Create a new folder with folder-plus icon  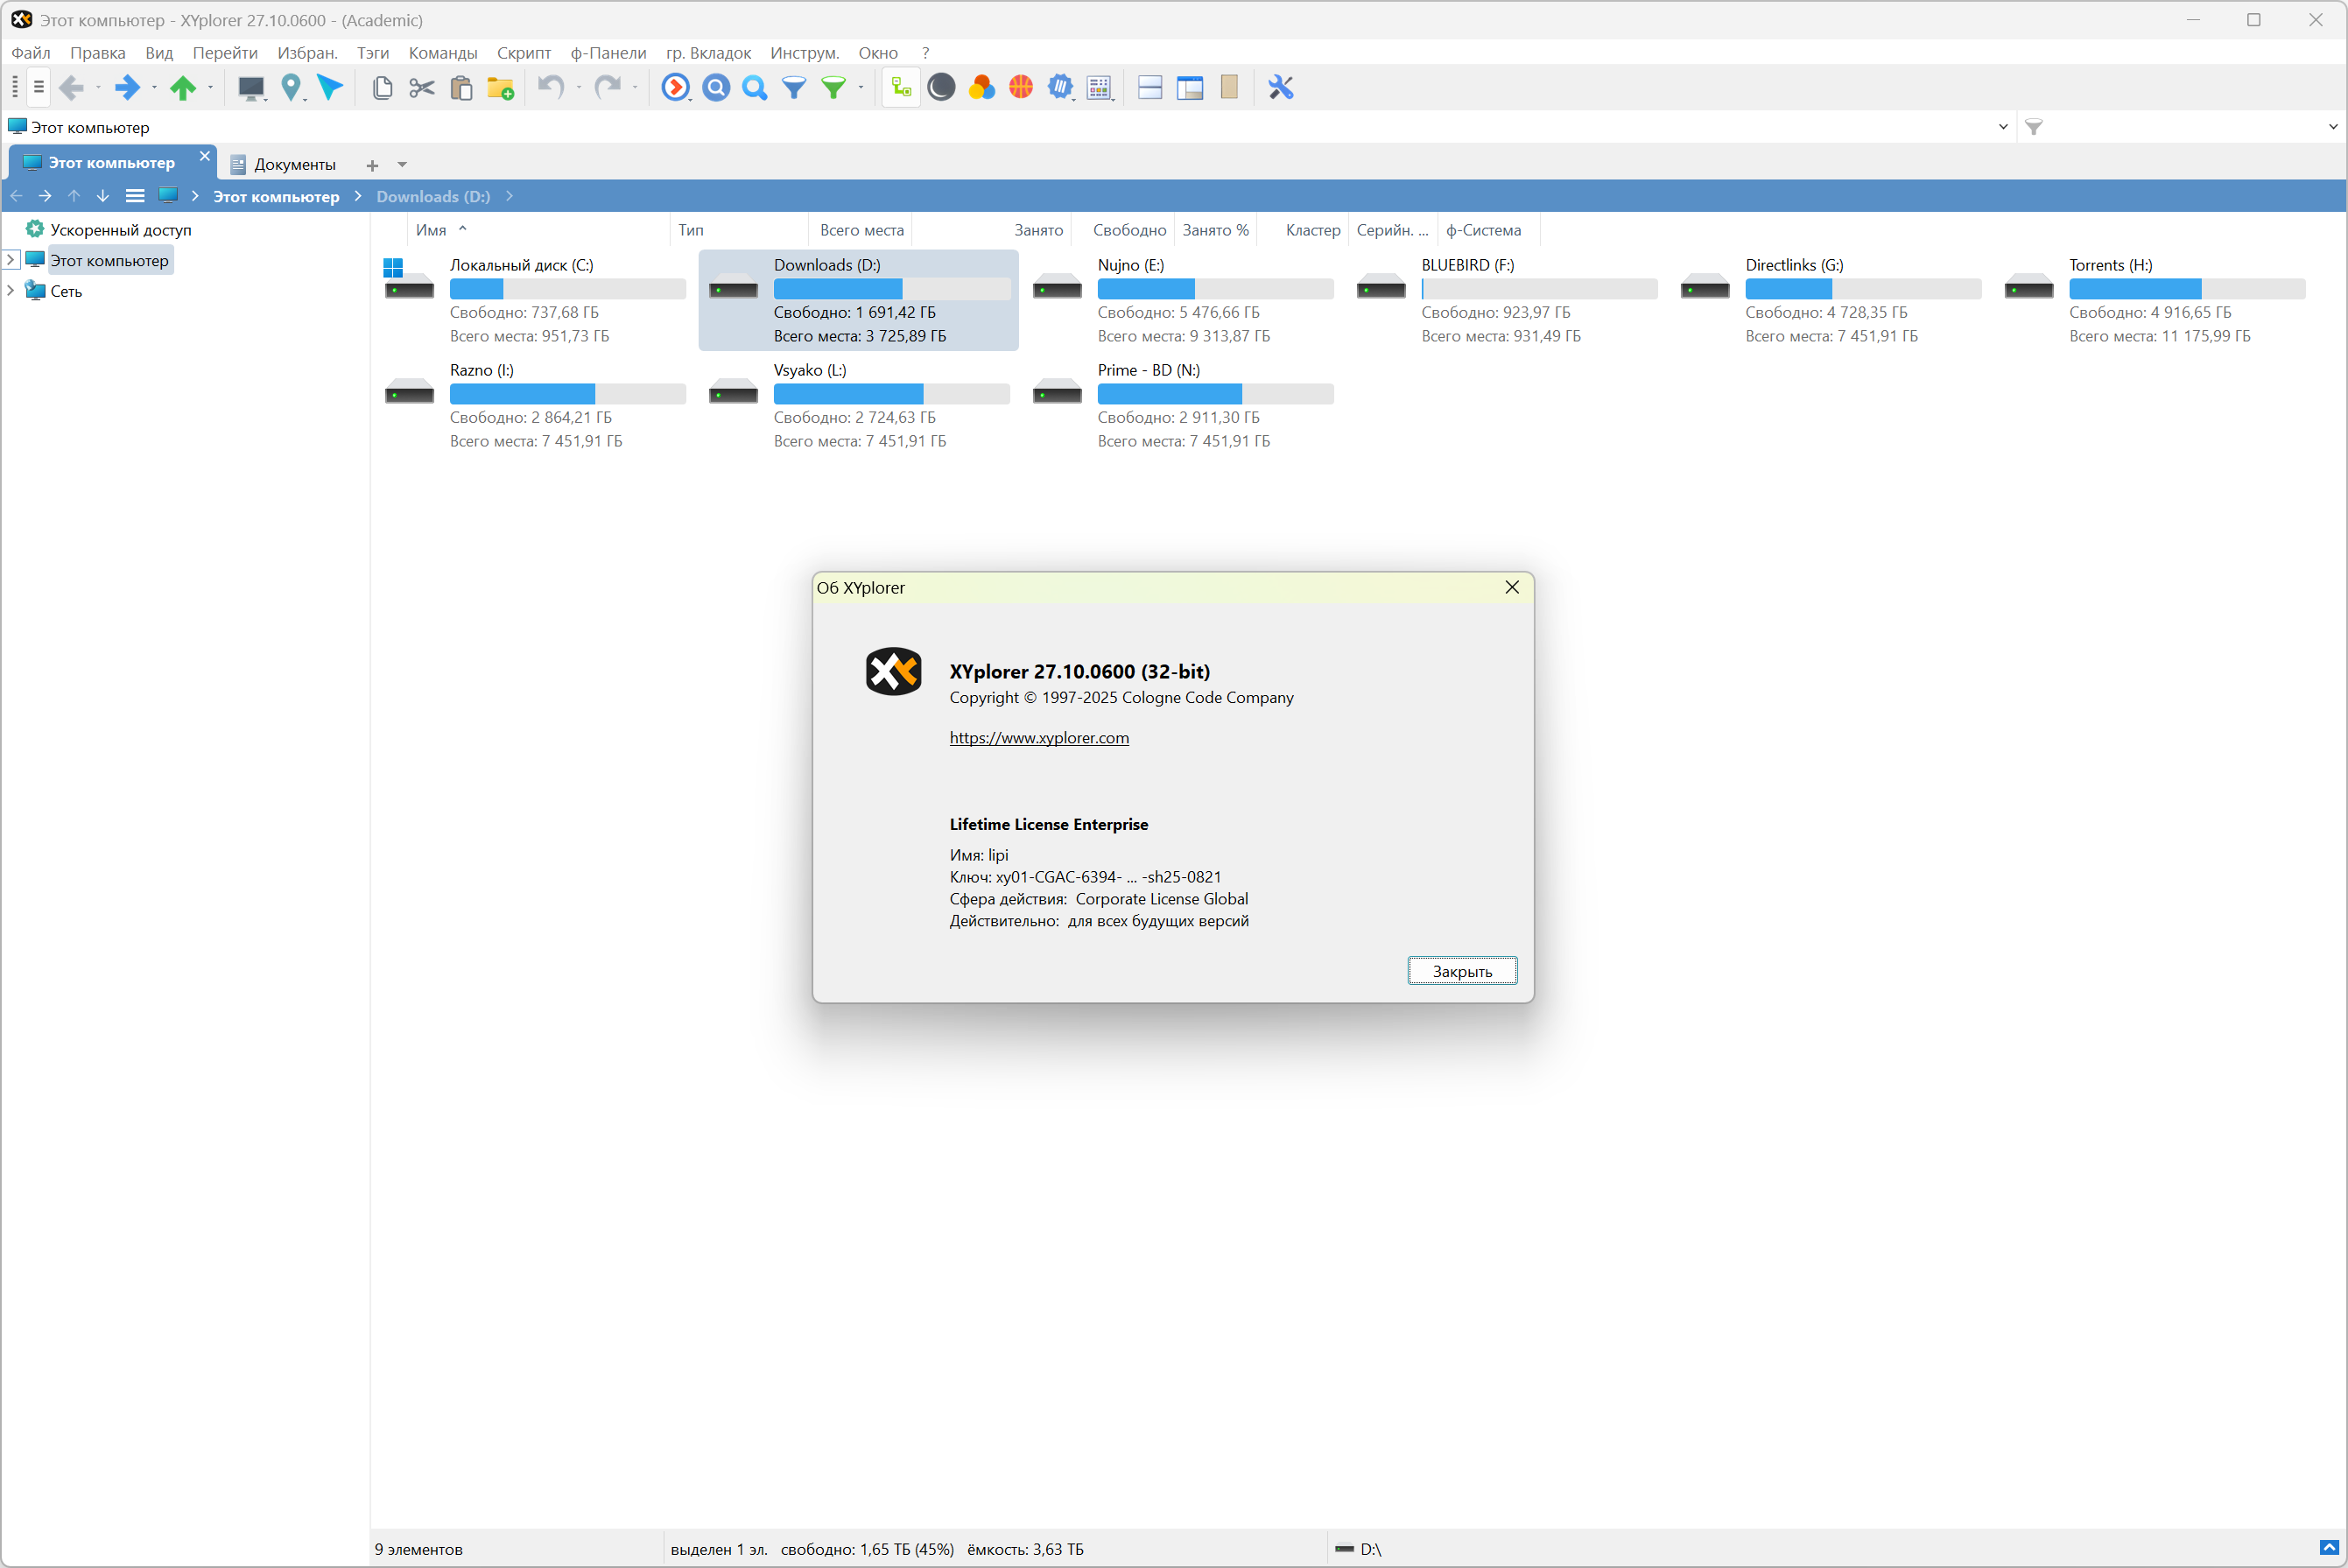[x=500, y=88]
